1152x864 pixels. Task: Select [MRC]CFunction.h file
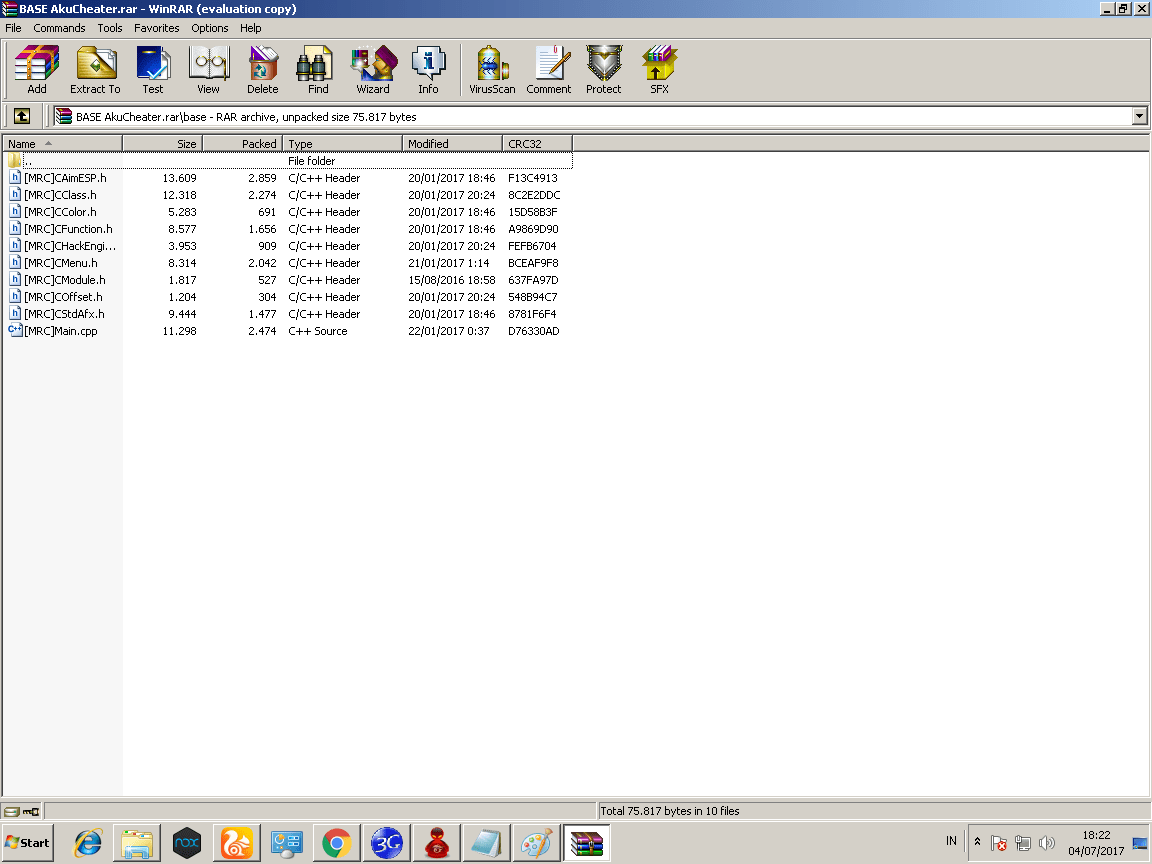coord(68,228)
